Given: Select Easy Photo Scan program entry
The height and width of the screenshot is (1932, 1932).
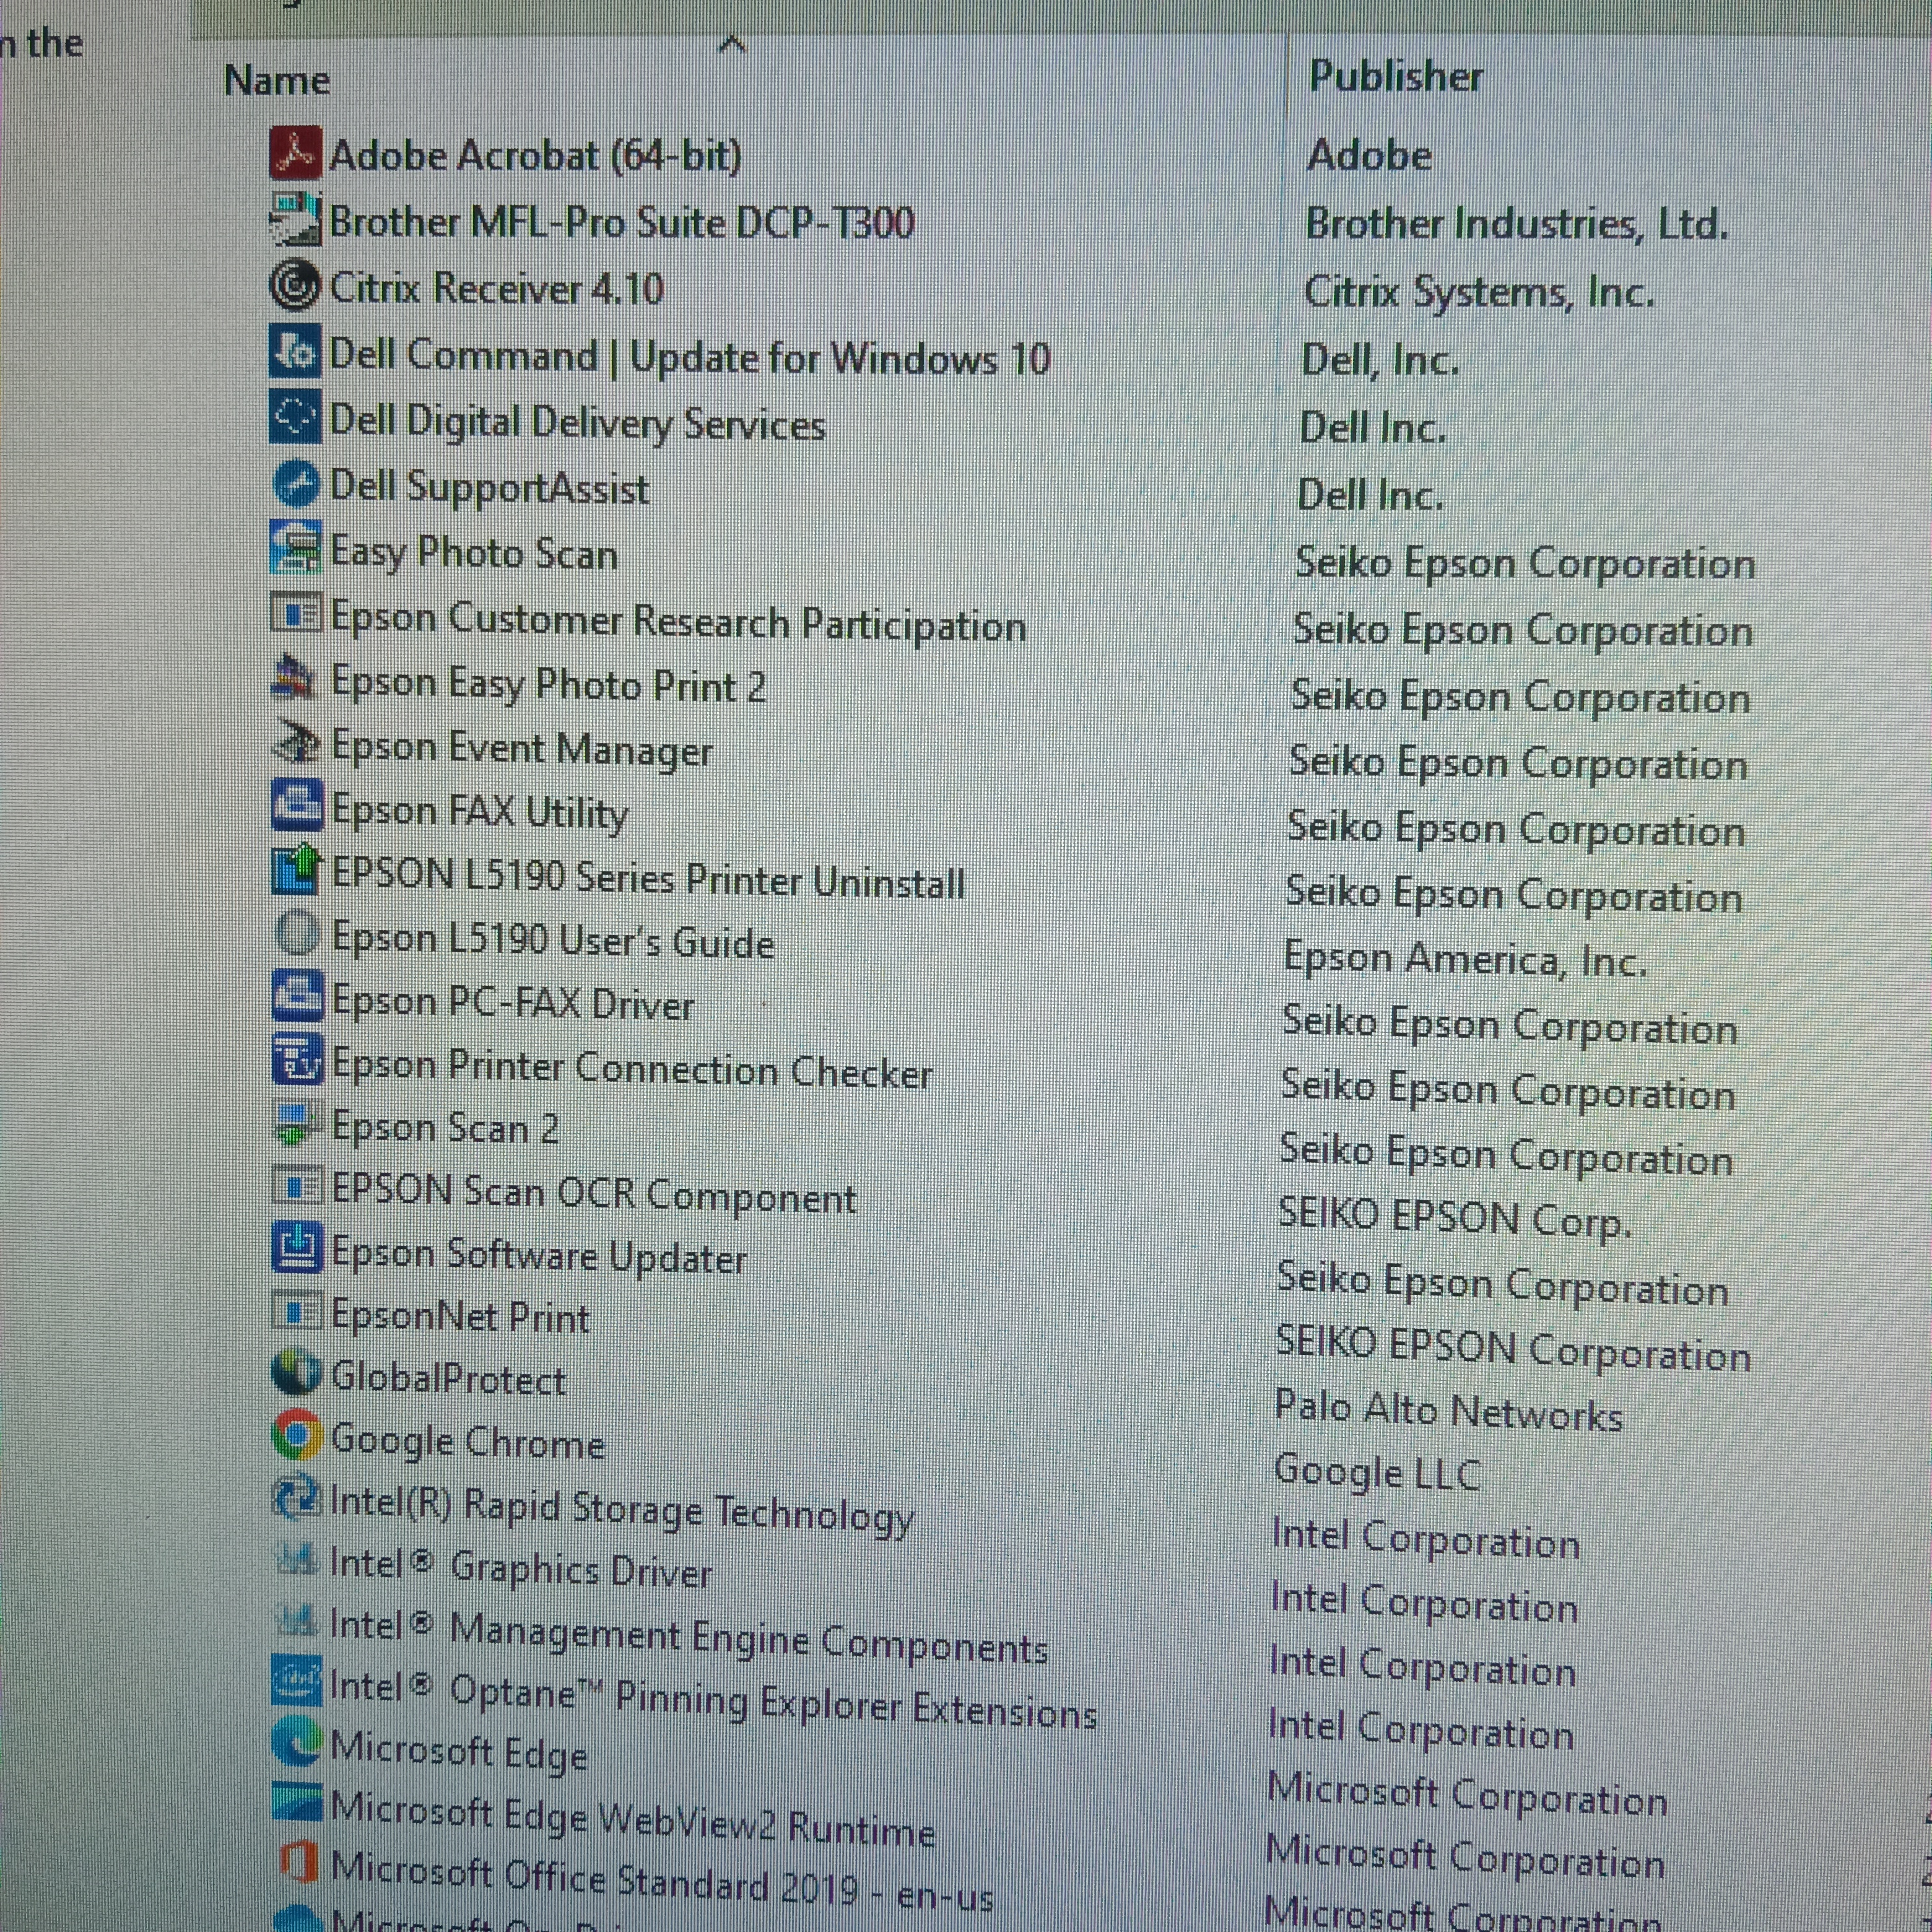Looking at the screenshot, I should point(473,553).
